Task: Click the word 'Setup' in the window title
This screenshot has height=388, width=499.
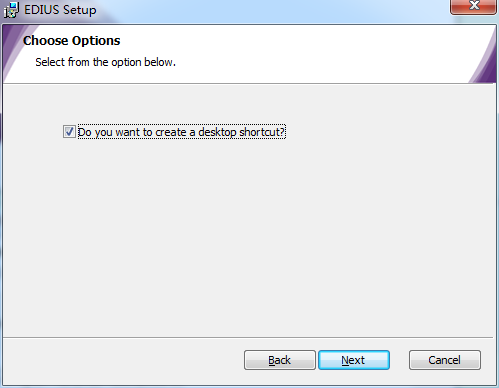Action: 80,10
